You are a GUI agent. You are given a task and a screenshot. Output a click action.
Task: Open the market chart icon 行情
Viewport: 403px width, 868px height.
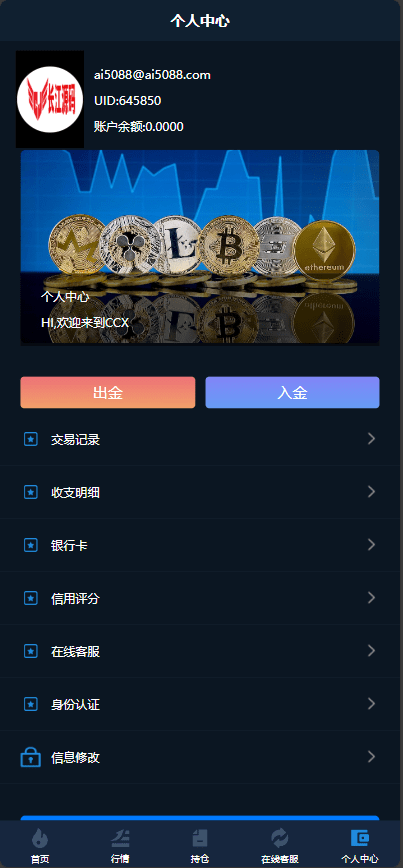pyautogui.click(x=120, y=838)
